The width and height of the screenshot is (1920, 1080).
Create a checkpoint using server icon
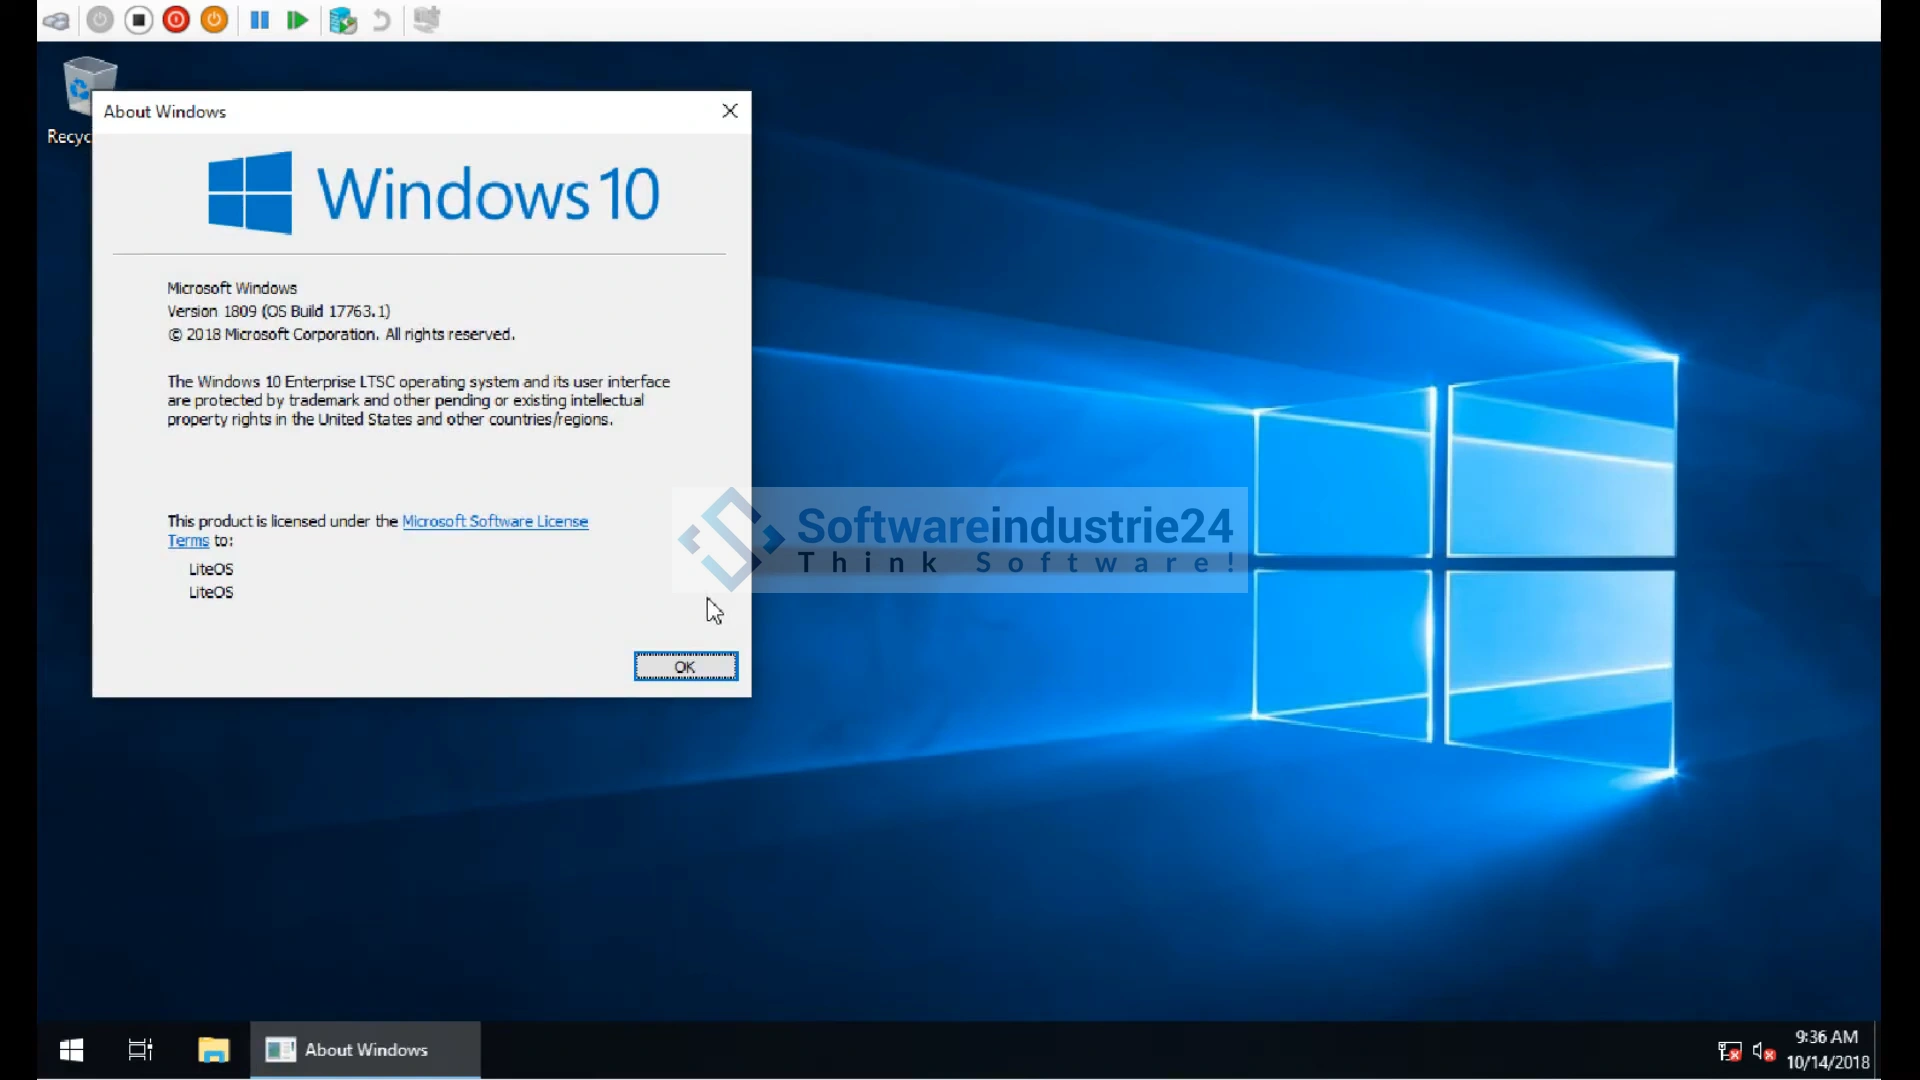343,20
